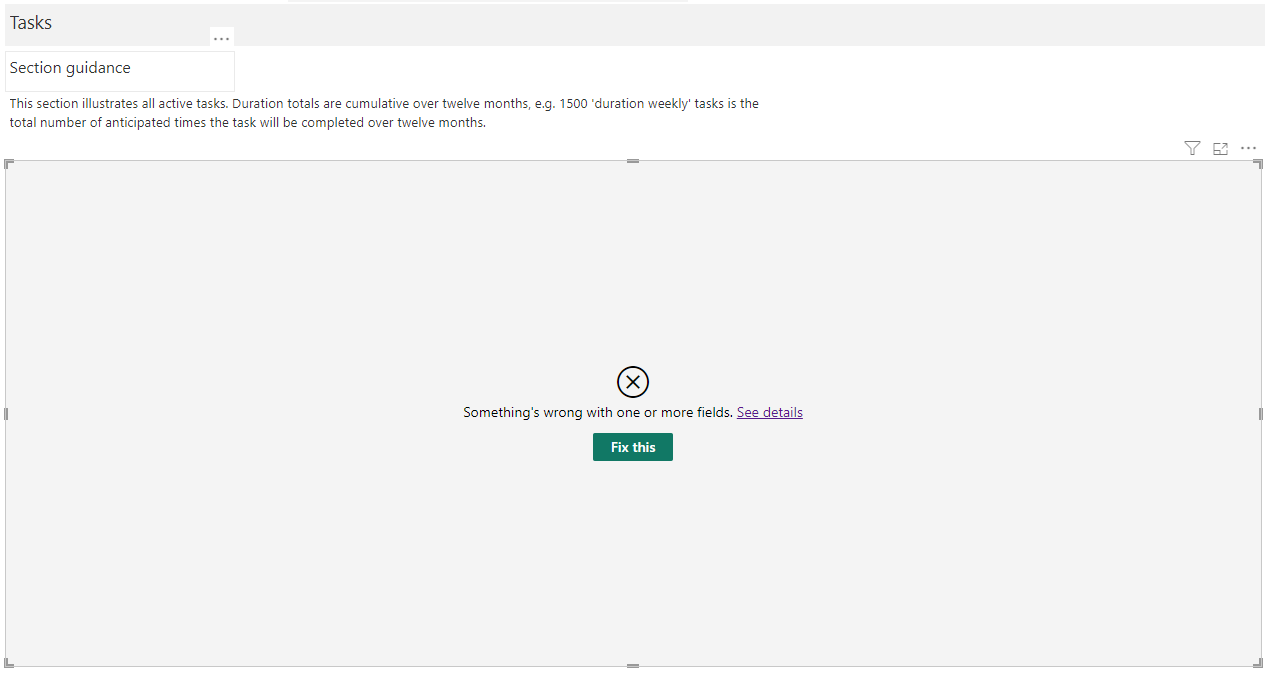This screenshot has width=1277, height=674.
Task: Click the Tasks page title
Action: click(30, 22)
